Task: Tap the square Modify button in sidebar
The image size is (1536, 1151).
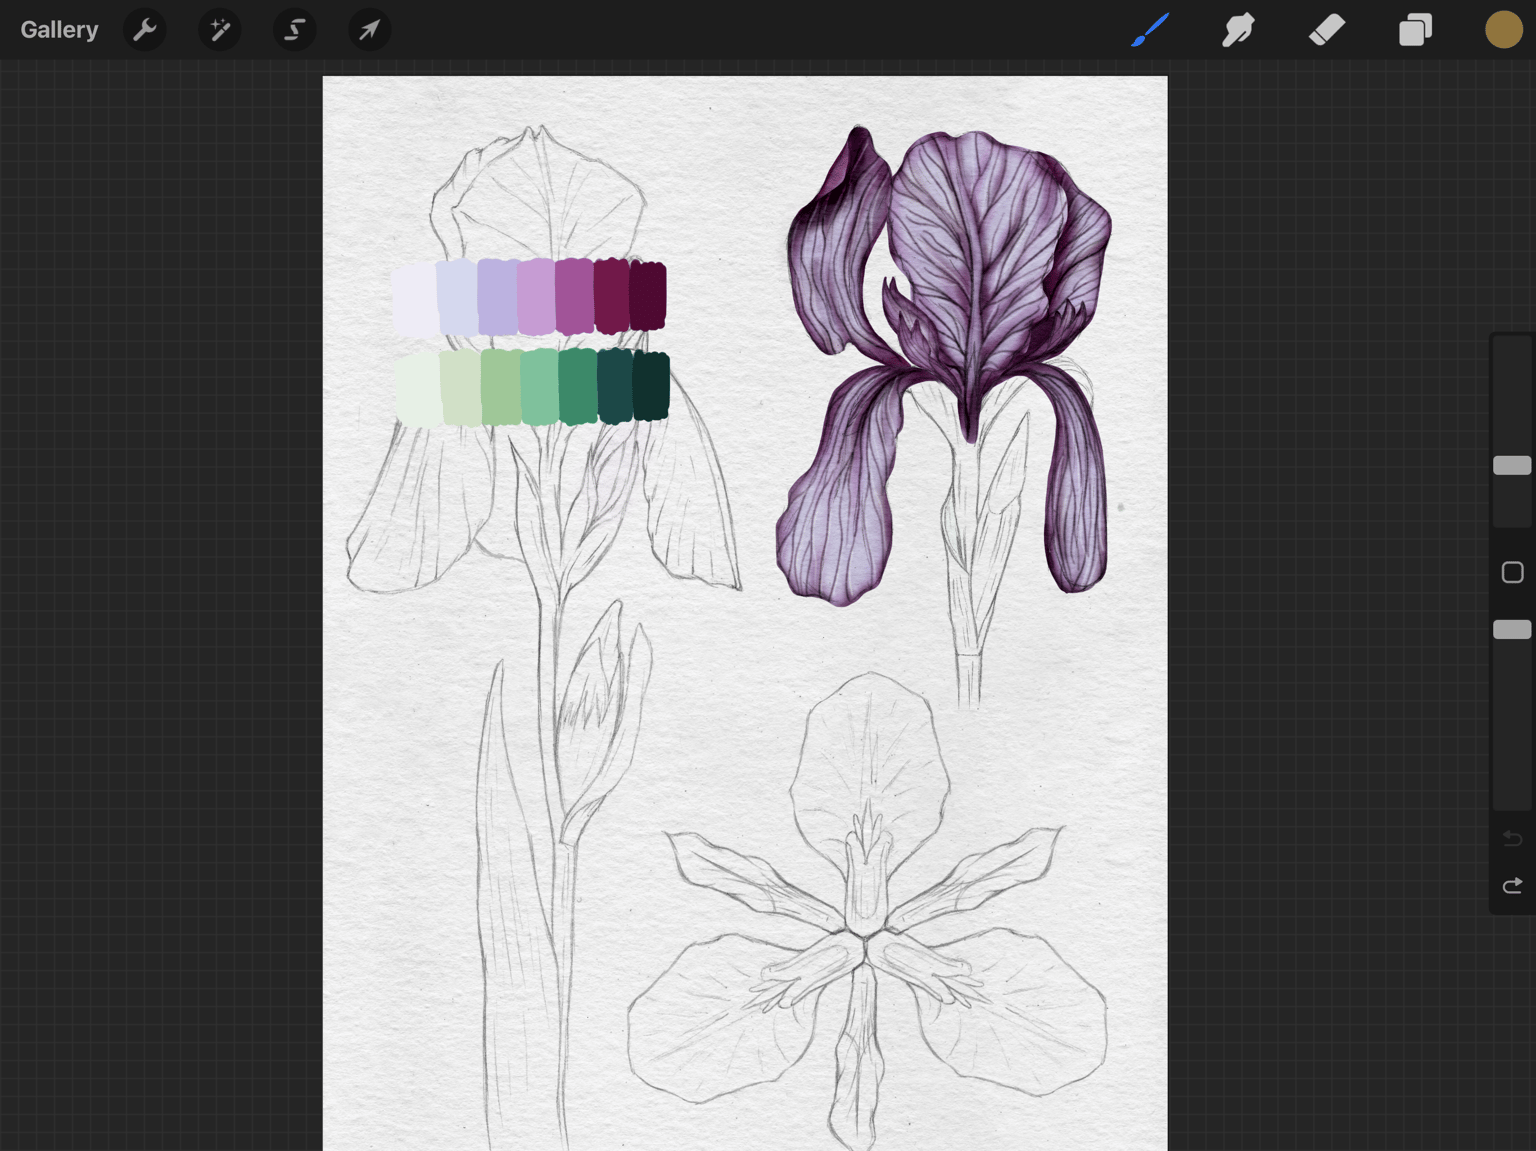Action: click(1512, 572)
